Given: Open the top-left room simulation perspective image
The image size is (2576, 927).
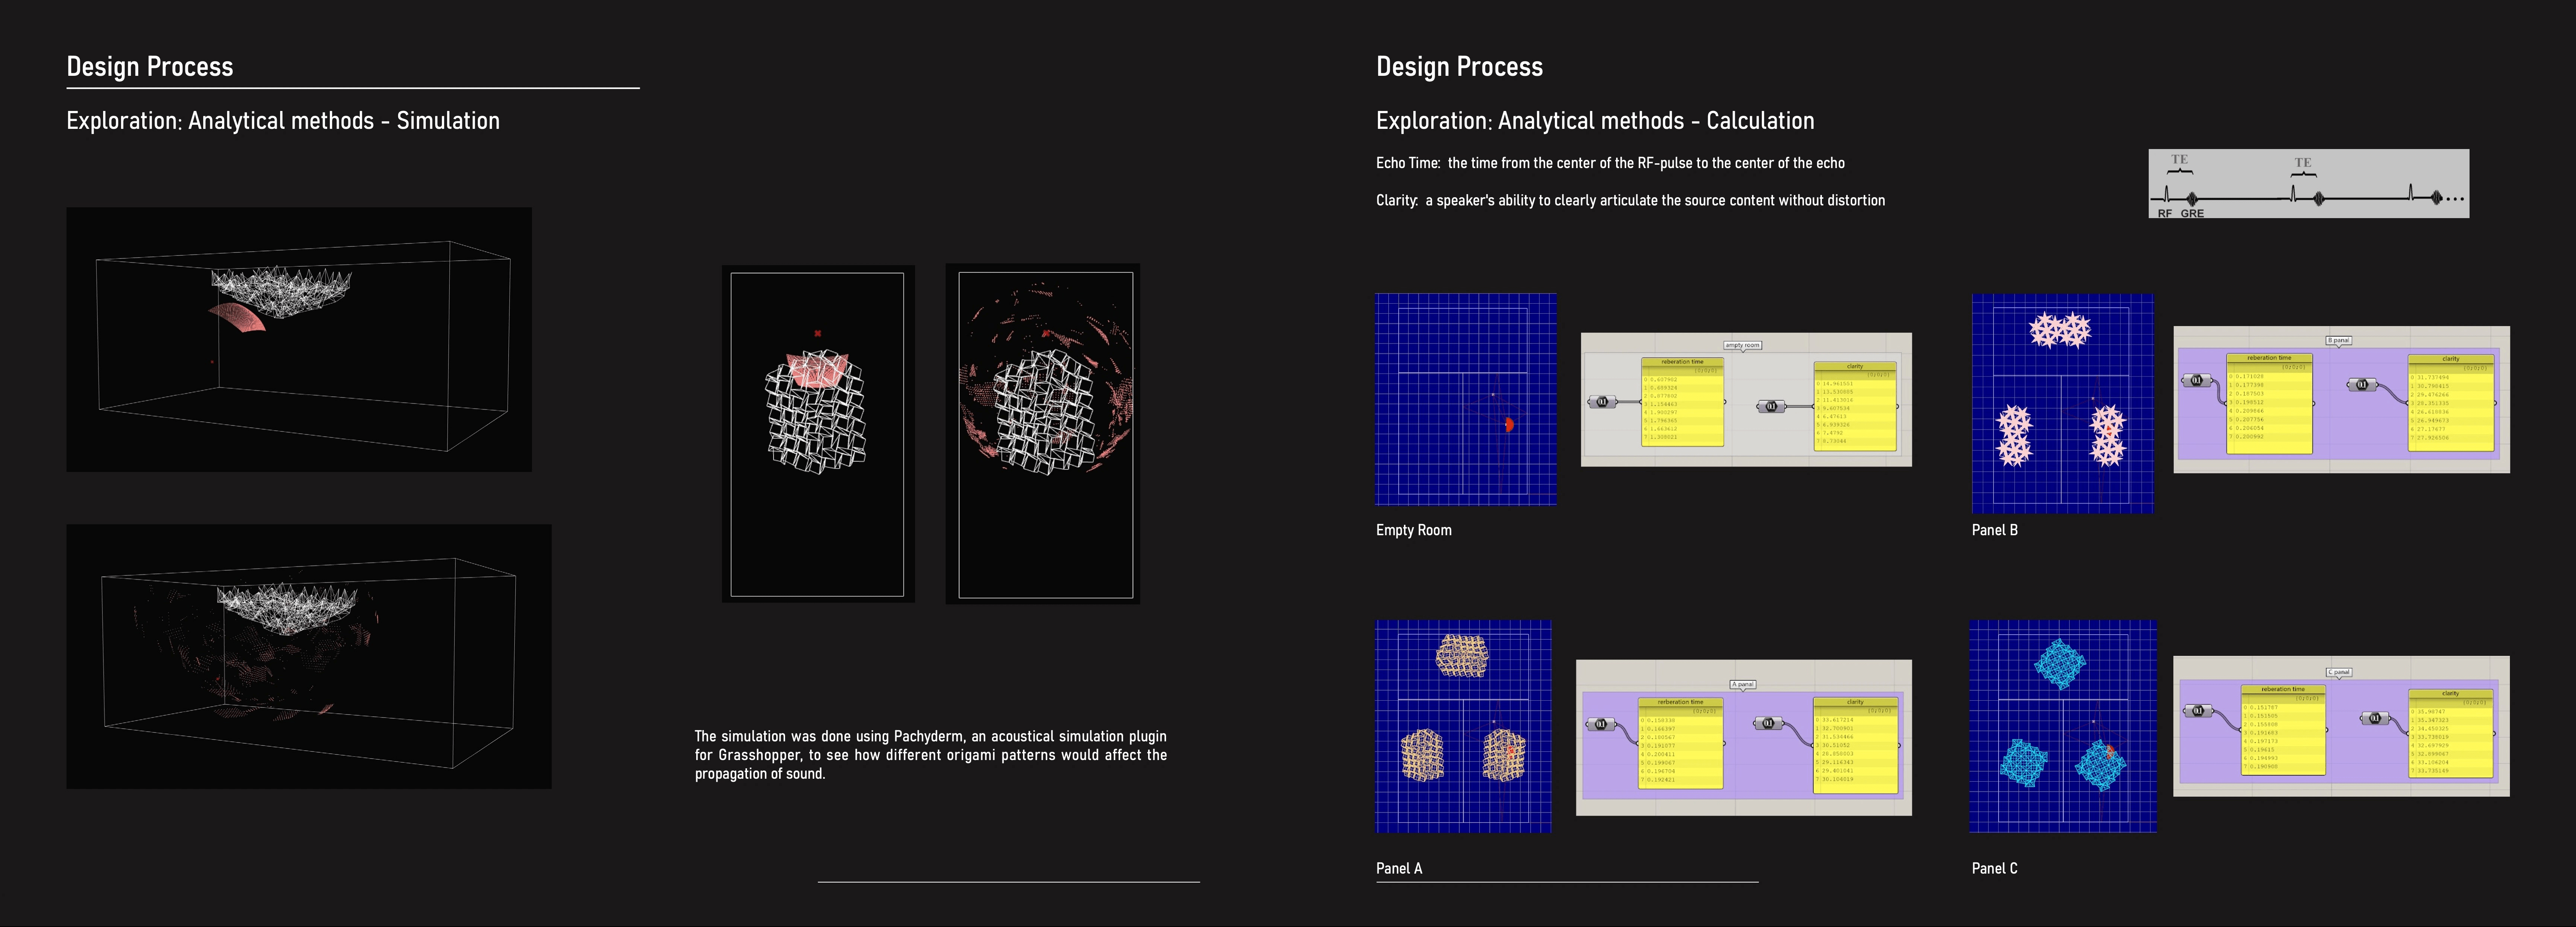Looking at the screenshot, I should click(x=299, y=339).
